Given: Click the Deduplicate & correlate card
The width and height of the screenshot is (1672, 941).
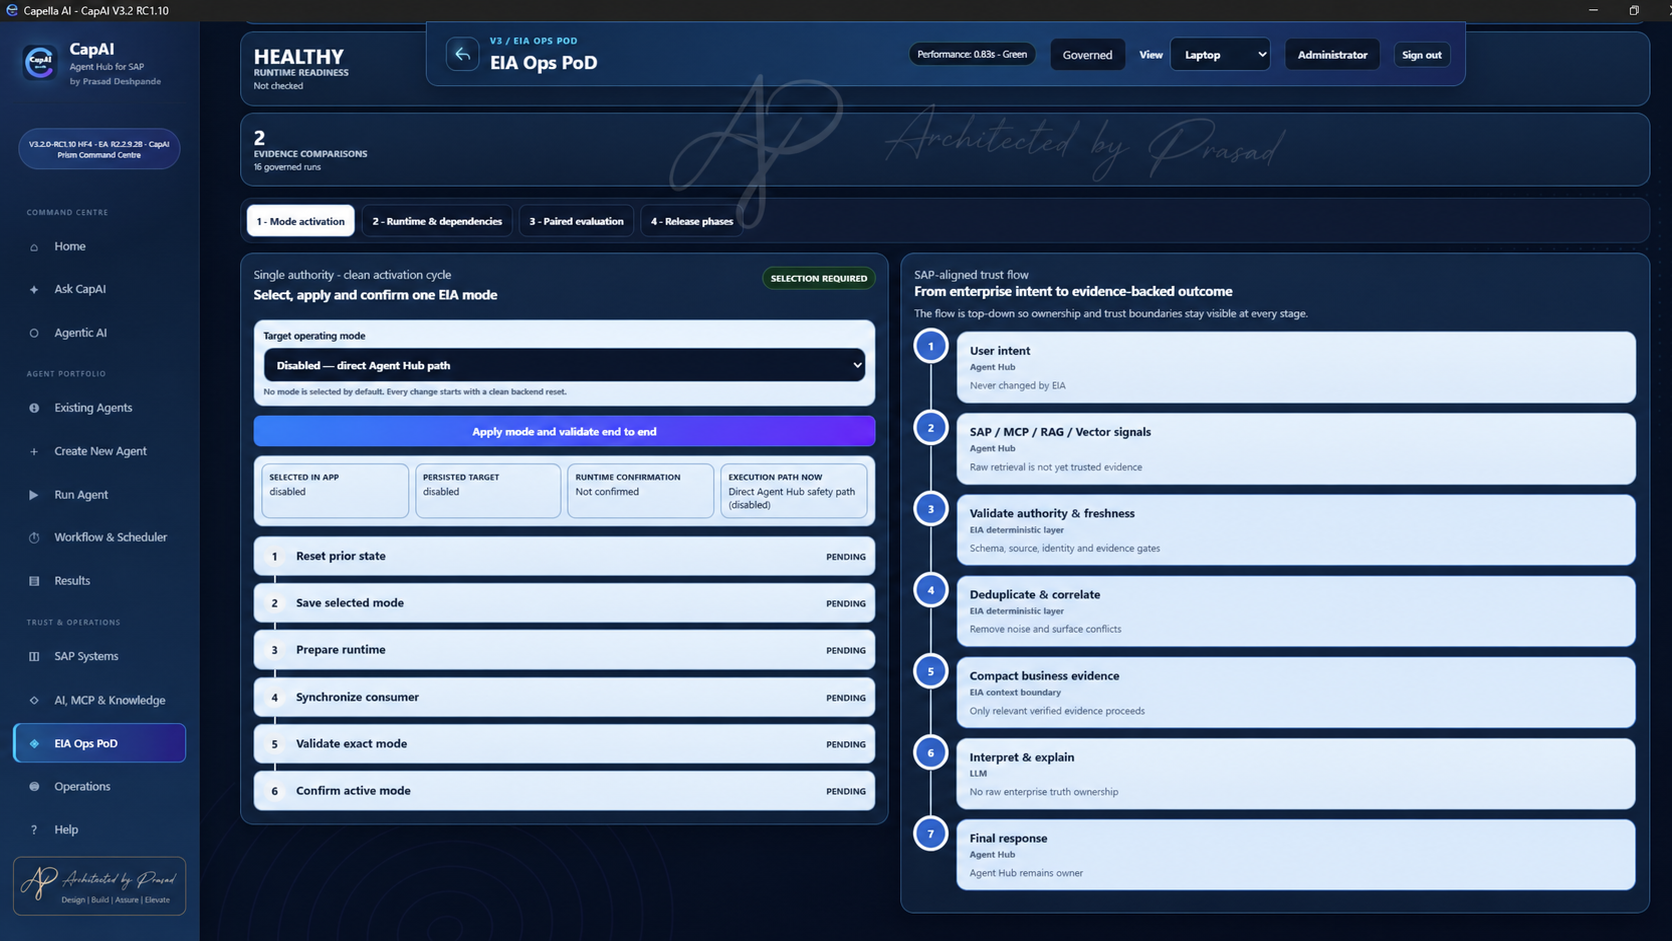Looking at the screenshot, I should [1296, 611].
